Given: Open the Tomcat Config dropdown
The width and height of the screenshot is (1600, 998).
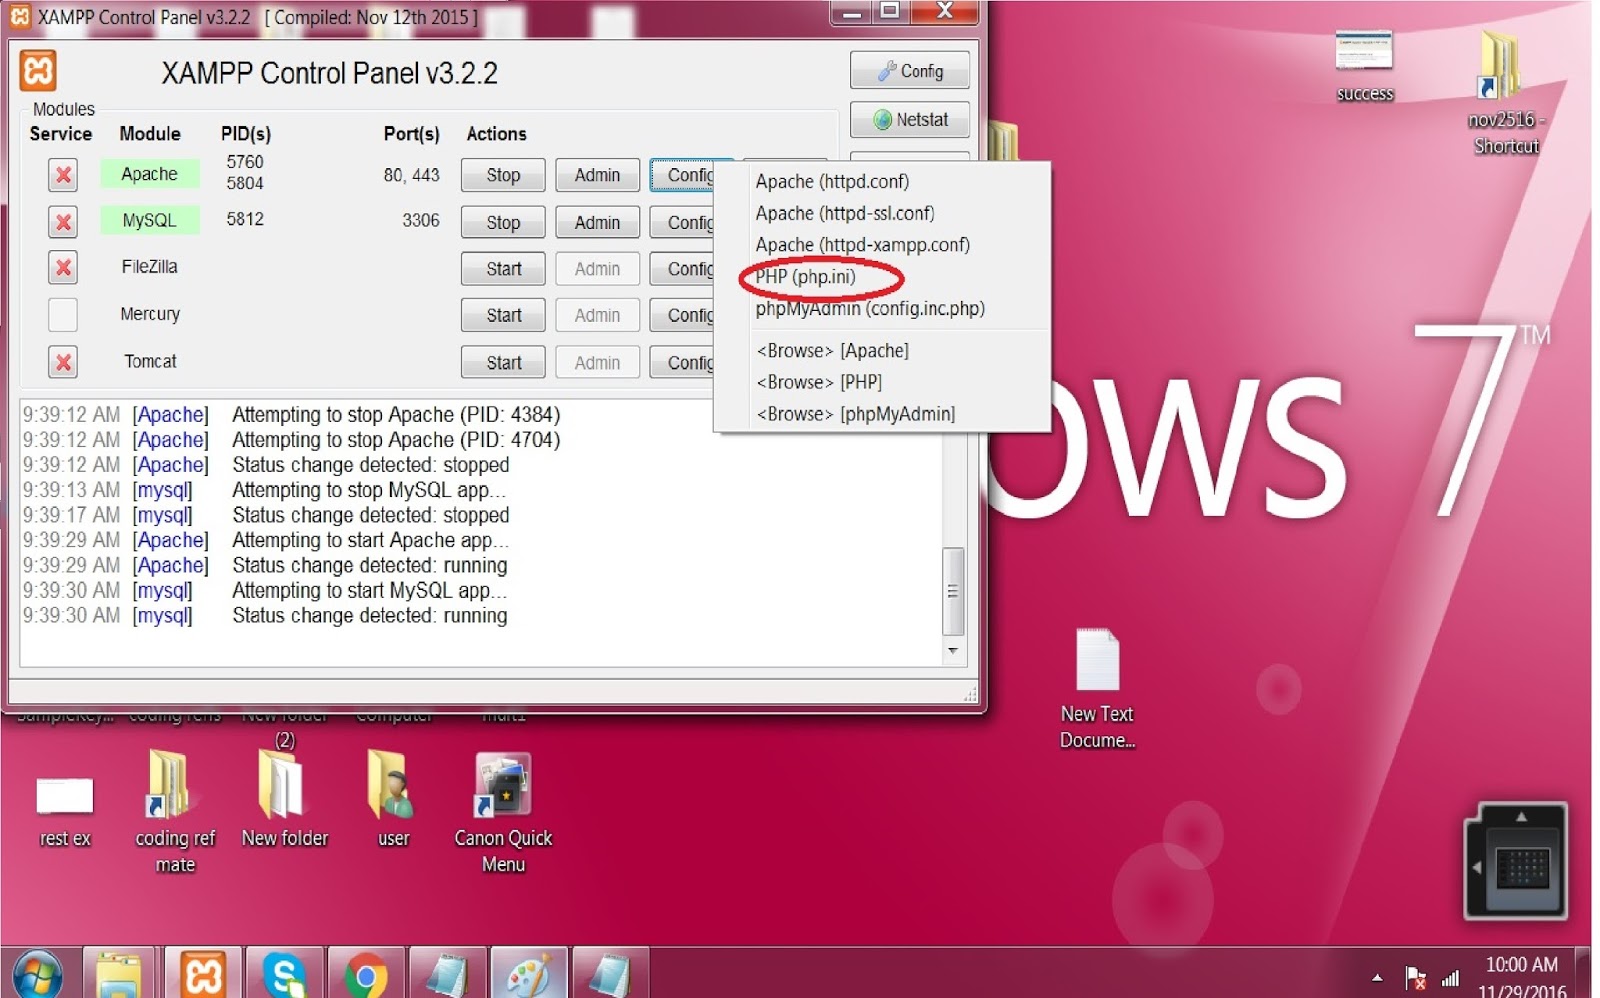Looking at the screenshot, I should point(683,362).
